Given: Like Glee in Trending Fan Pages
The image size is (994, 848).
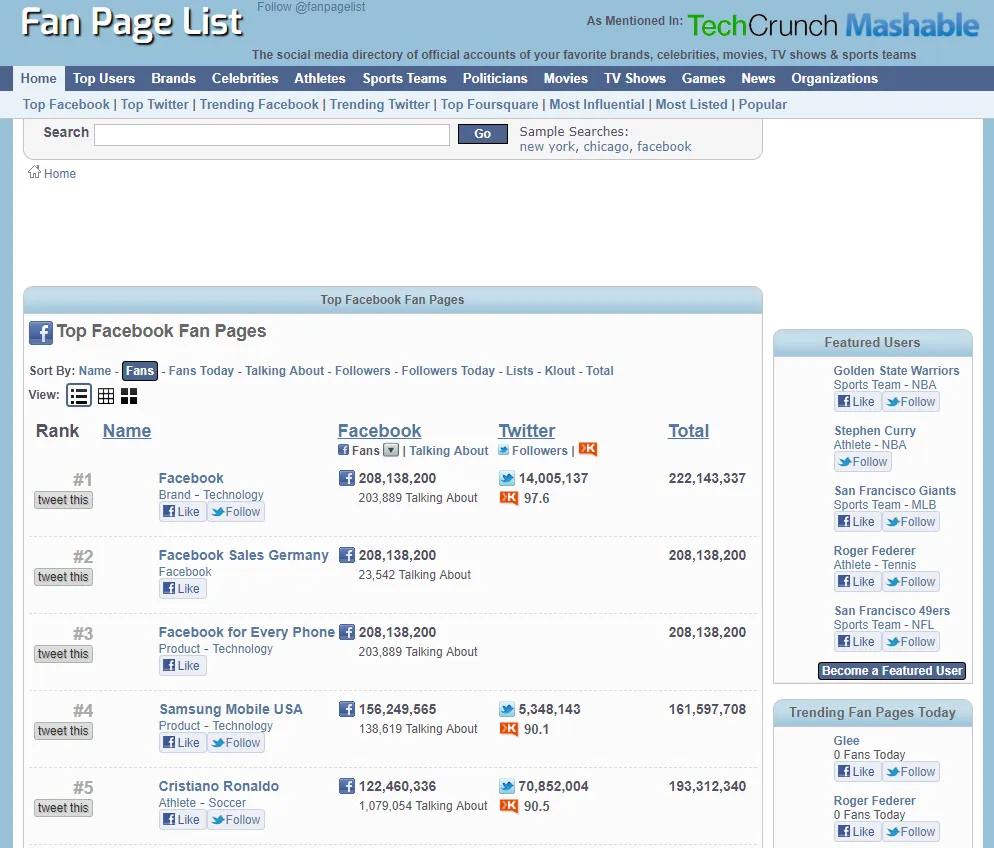Looking at the screenshot, I should (857, 771).
